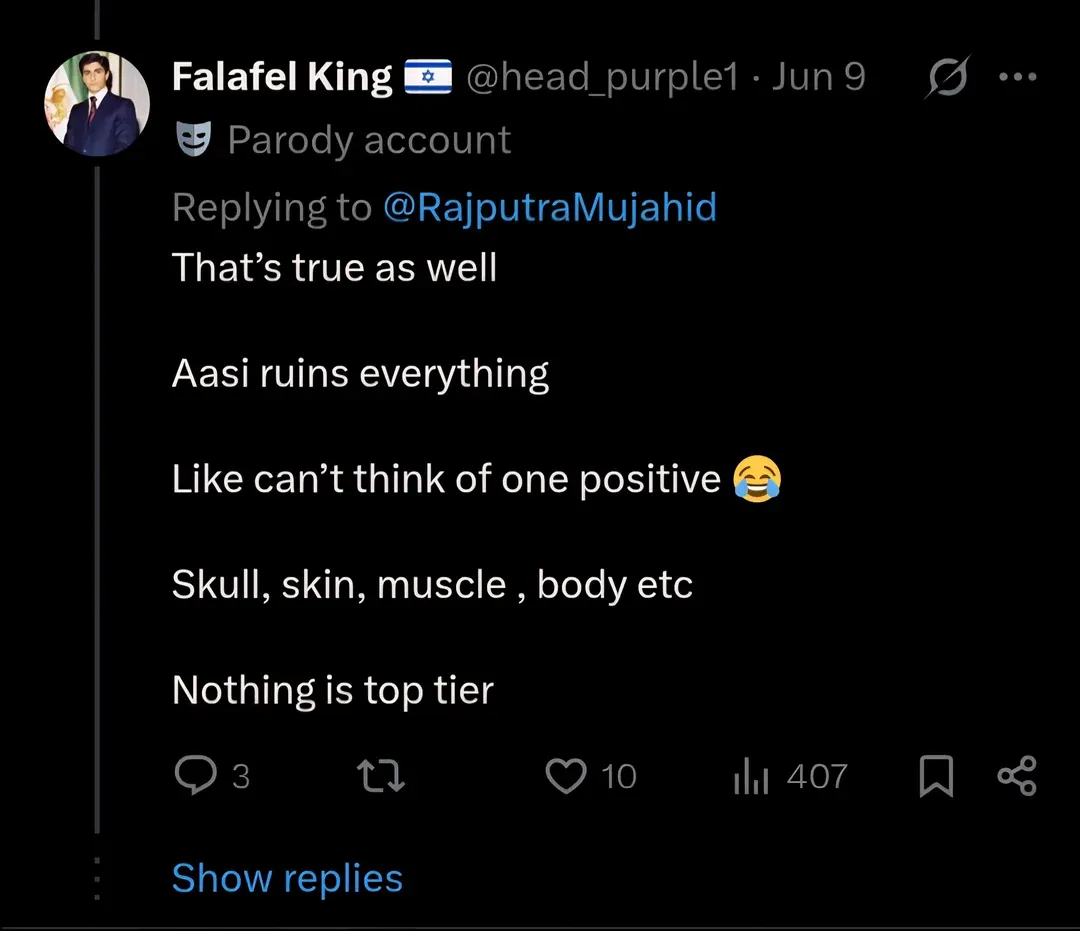Click the Falafel King profile avatar
This screenshot has height=931, width=1080.
point(97,105)
